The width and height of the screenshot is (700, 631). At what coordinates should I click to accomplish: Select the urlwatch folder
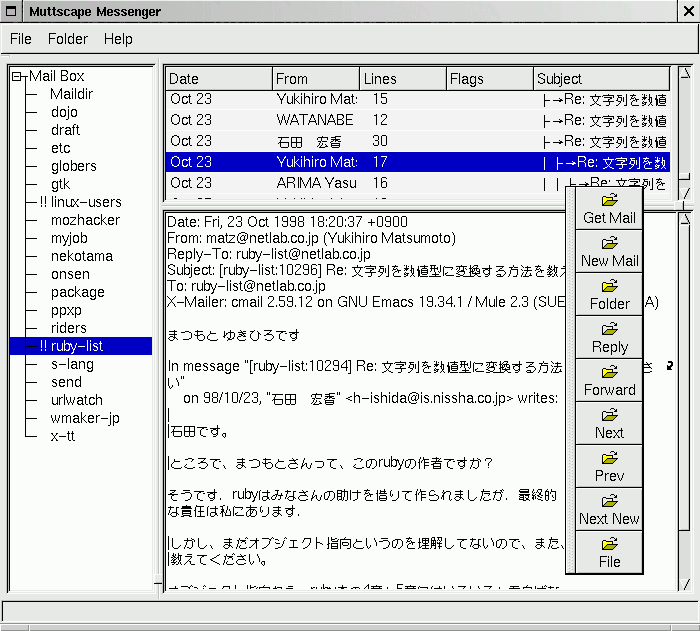click(77, 400)
